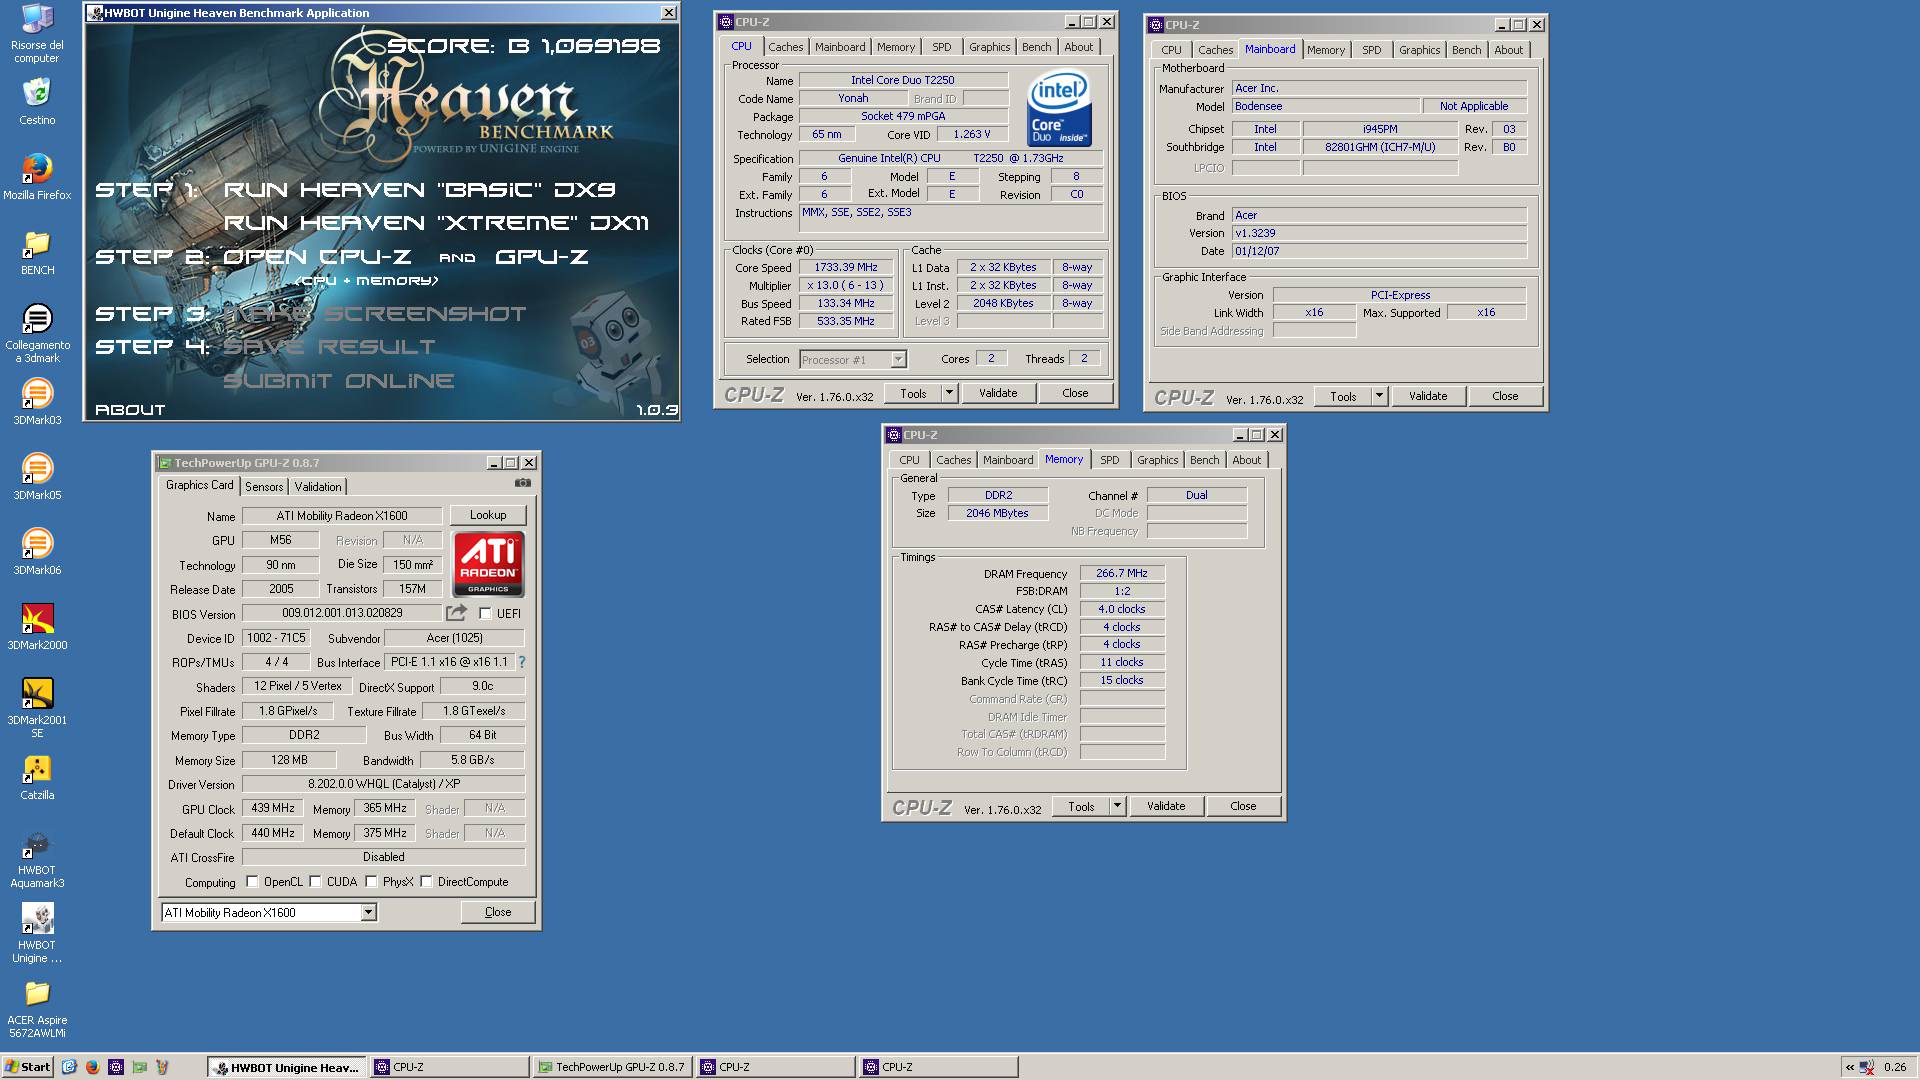Click the Driver Version field in GPU-Z
1920x1080 pixels.
click(x=384, y=784)
